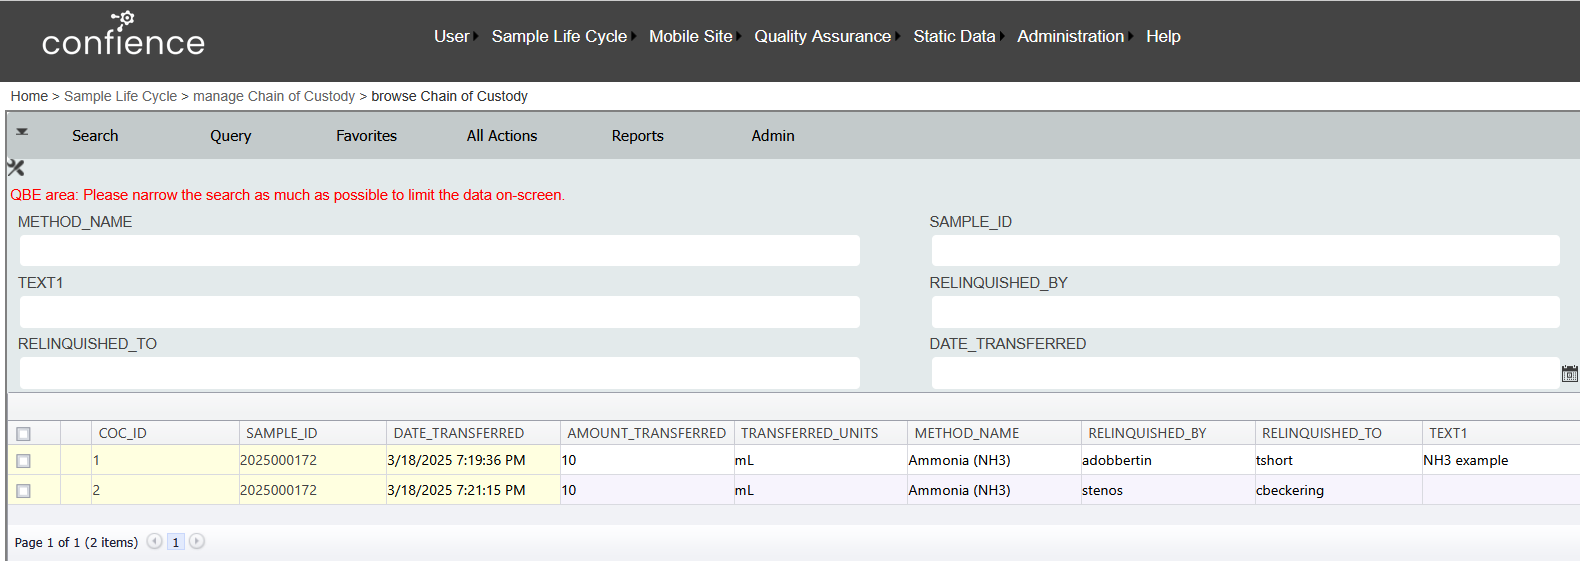The width and height of the screenshot is (1580, 561).
Task: Select page 1 in the pager
Action: coord(176,542)
